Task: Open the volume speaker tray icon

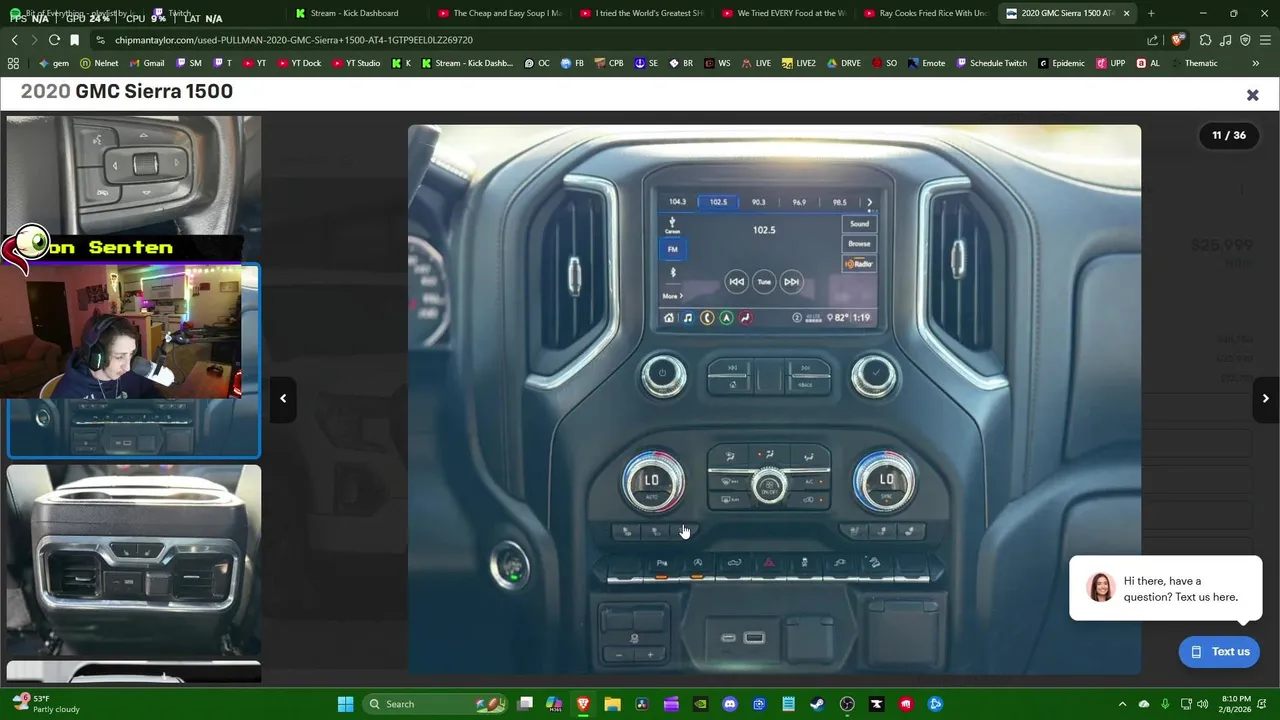Action: (1202, 704)
